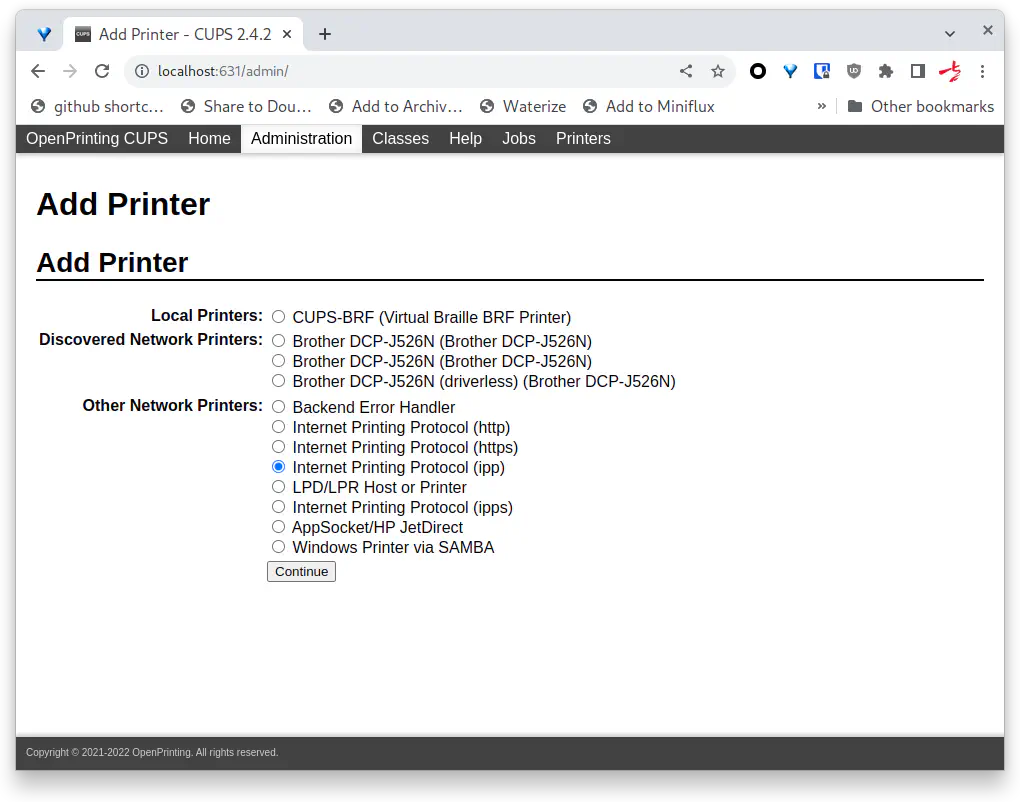Open the Jobs page in CUPS
This screenshot has width=1020, height=802.
pos(518,139)
